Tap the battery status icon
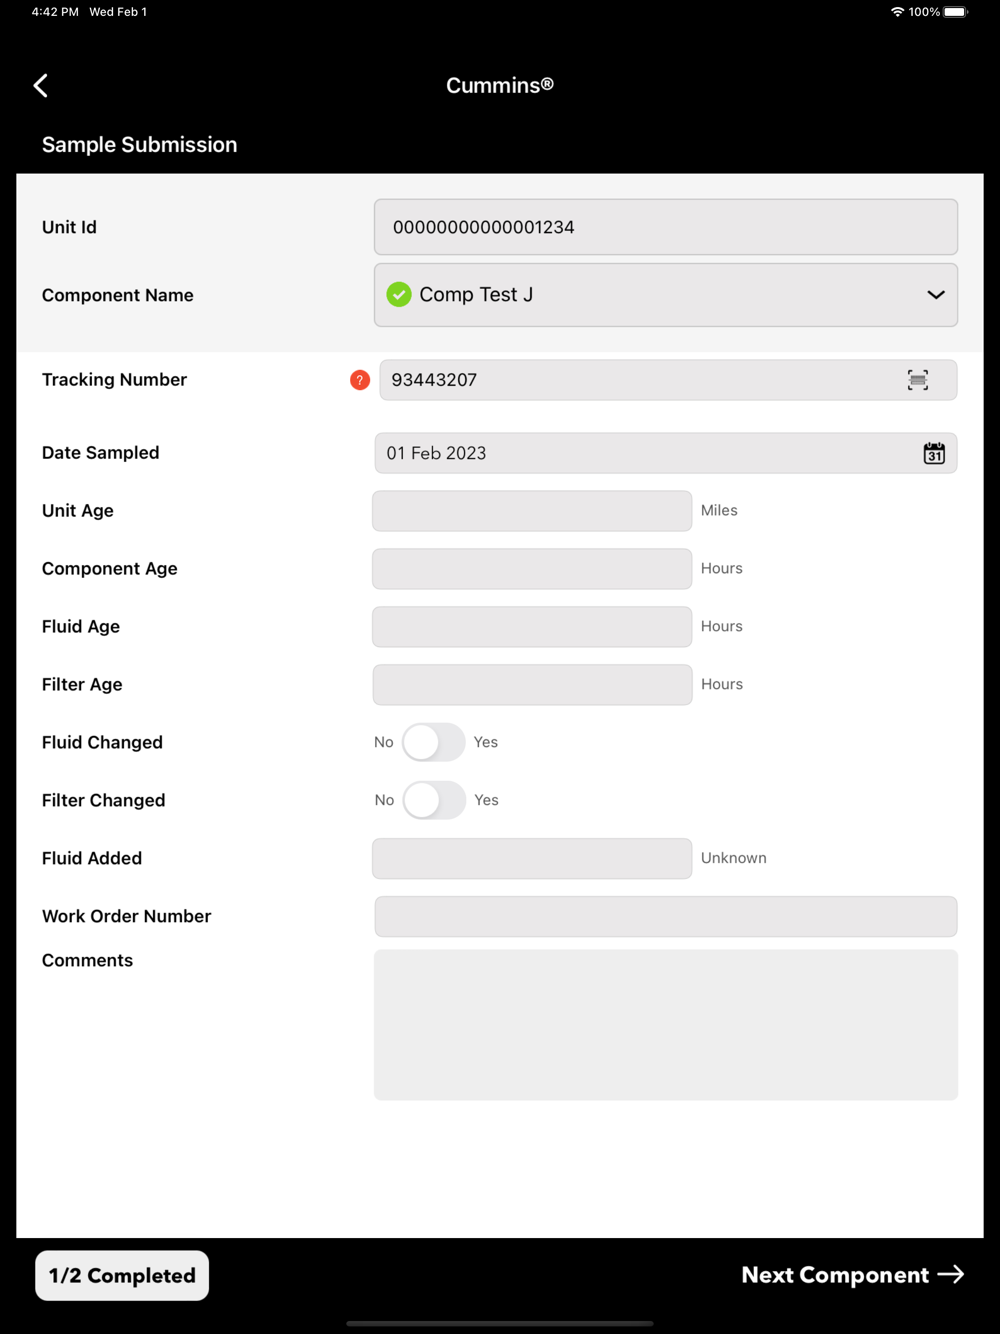This screenshot has width=1000, height=1334. tap(956, 12)
